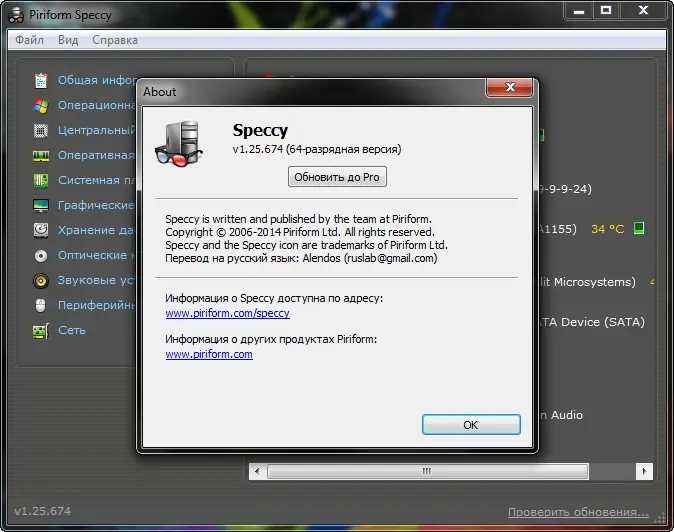Open www.piriform.com link
This screenshot has width=674, height=532.
pyautogui.click(x=209, y=354)
